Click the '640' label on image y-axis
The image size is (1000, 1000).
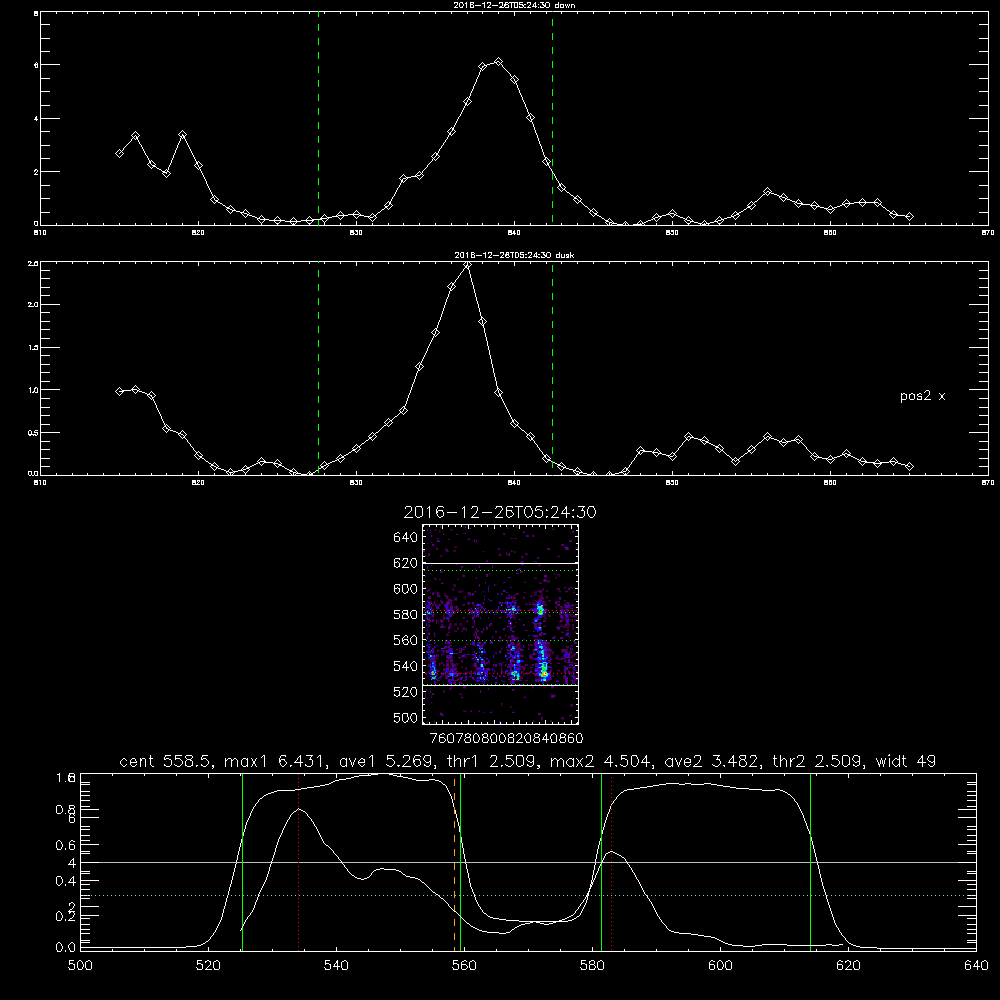406,538
